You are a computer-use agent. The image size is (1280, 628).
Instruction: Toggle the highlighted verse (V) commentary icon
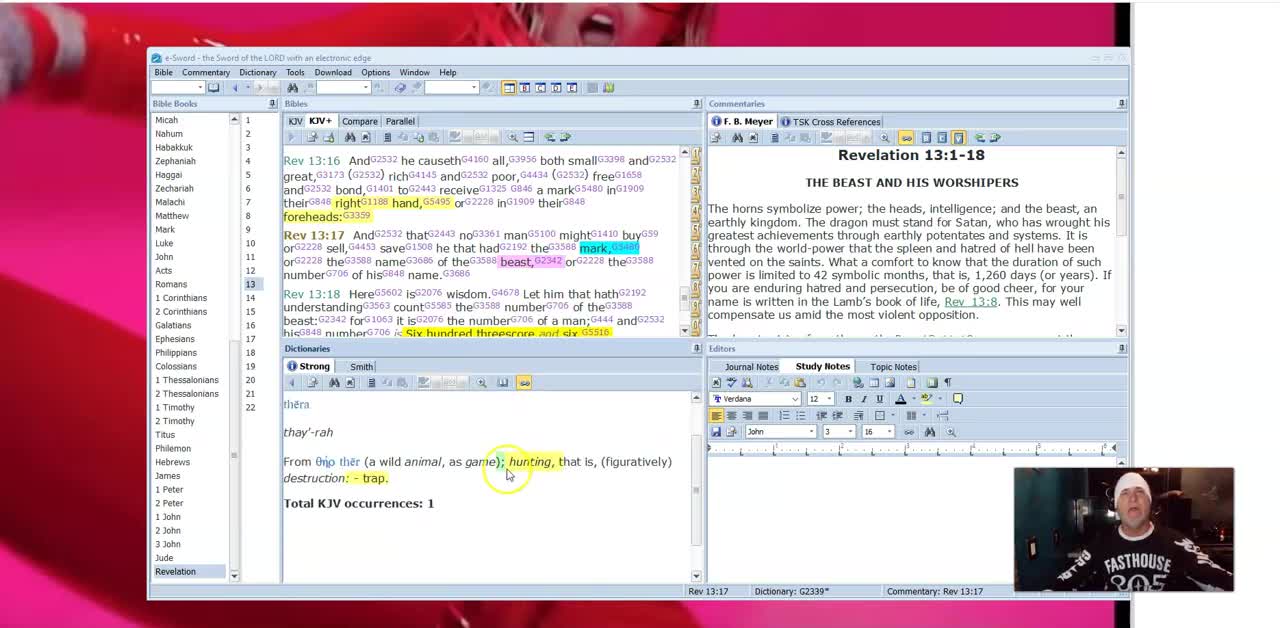tap(958, 138)
